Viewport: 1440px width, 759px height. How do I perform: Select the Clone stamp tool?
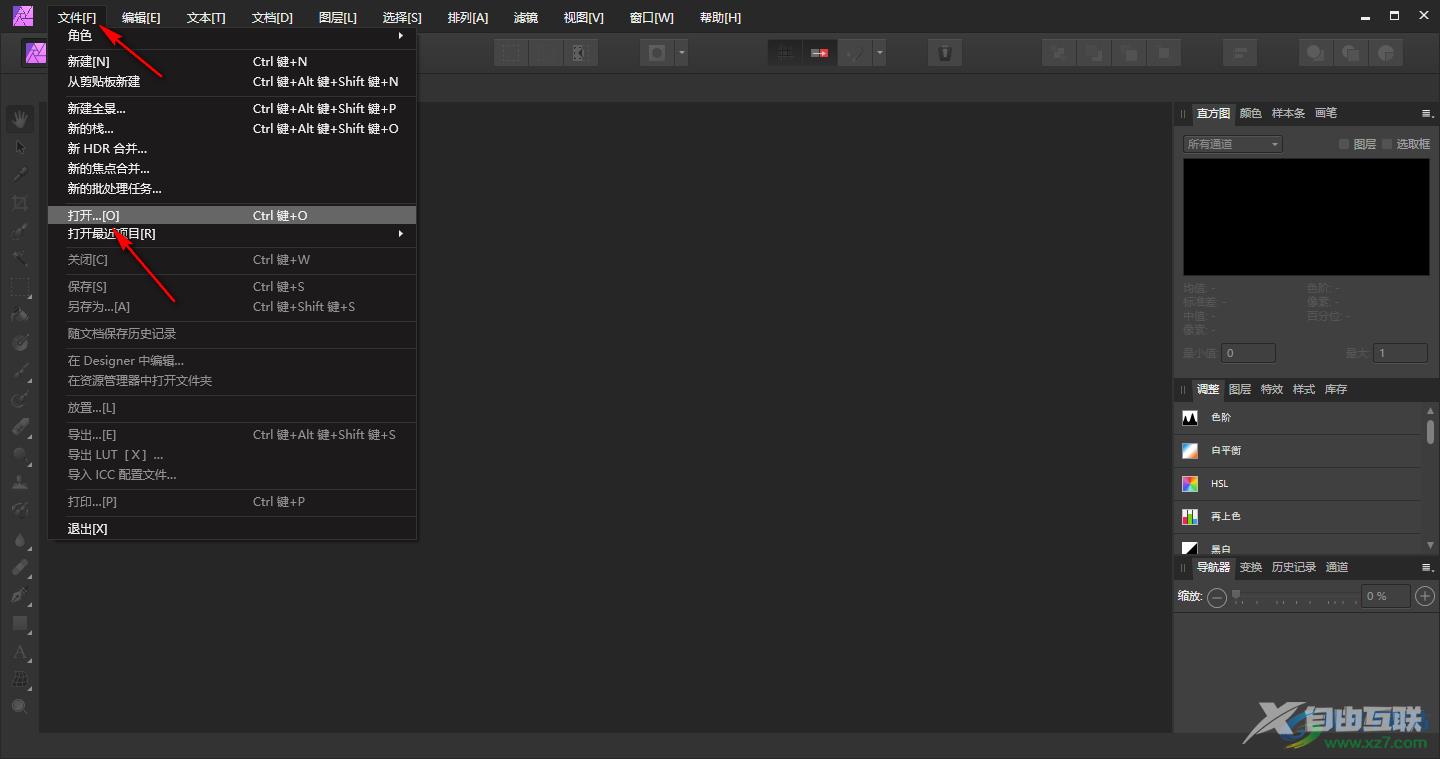click(20, 483)
